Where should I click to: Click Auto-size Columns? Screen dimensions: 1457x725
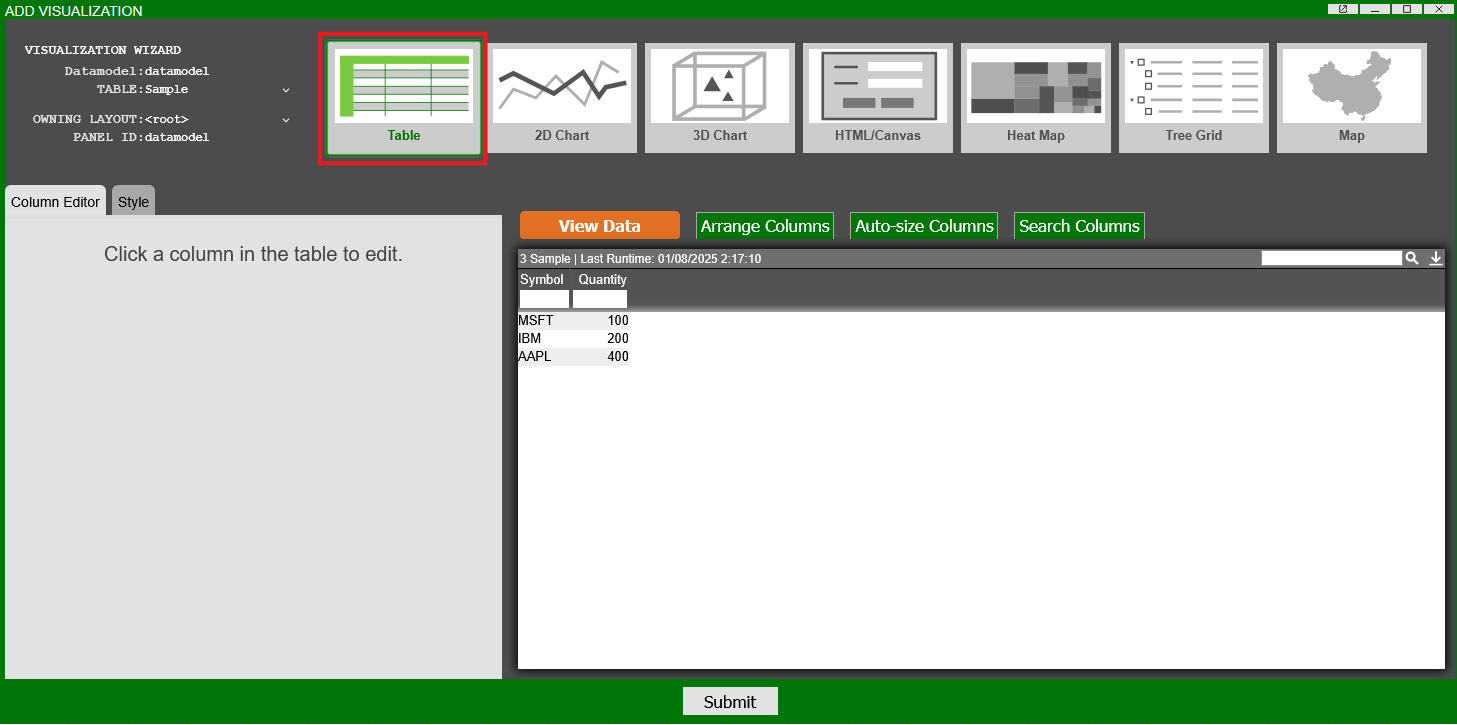pos(923,225)
